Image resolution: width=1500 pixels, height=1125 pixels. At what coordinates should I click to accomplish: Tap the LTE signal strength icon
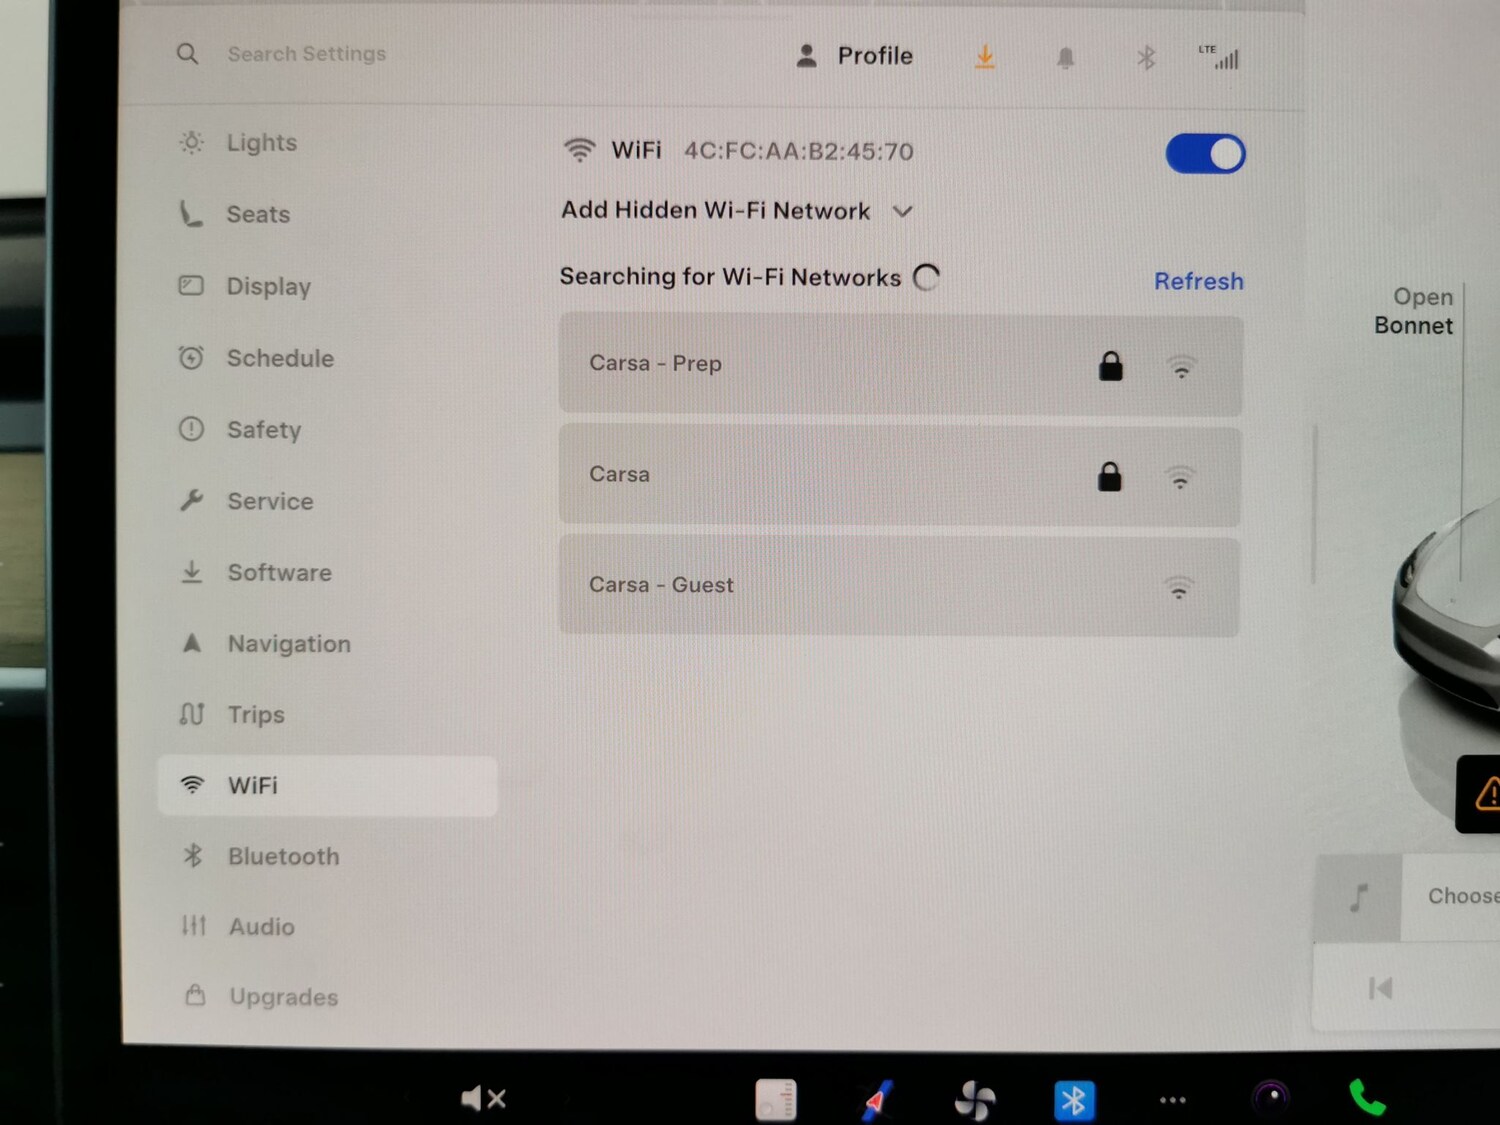[1220, 58]
